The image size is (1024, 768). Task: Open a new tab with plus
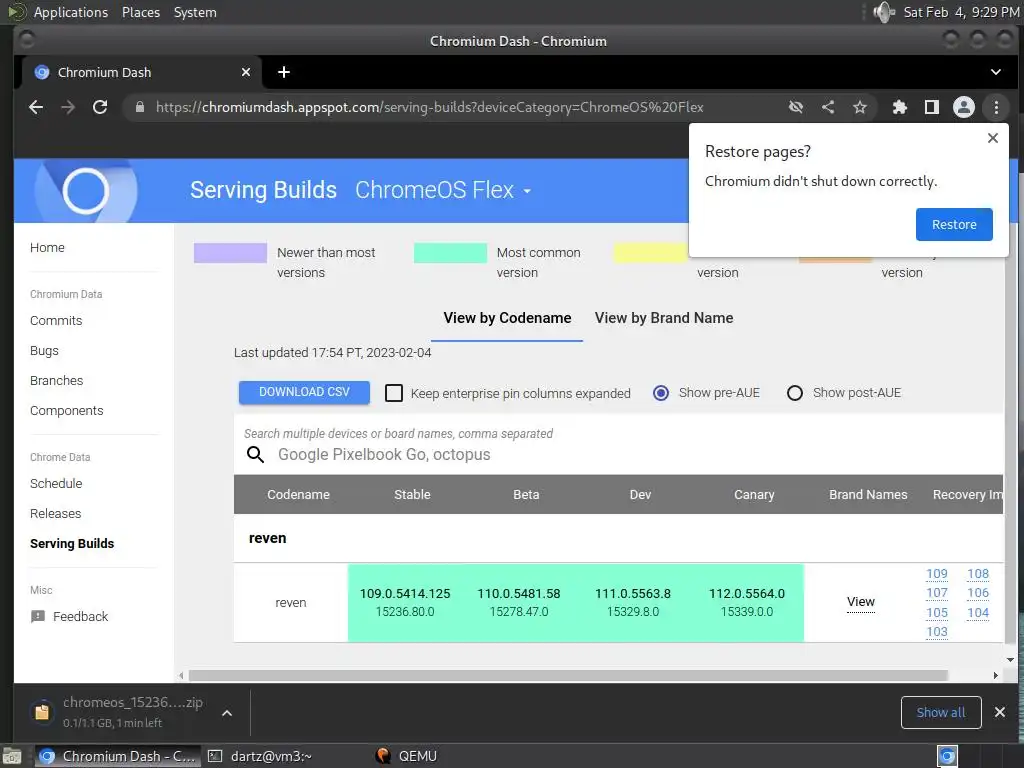[x=283, y=72]
